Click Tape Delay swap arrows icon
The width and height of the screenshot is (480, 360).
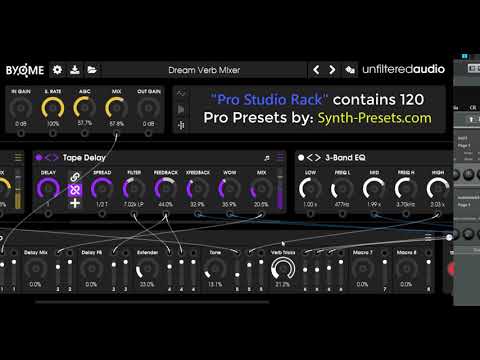point(52,157)
